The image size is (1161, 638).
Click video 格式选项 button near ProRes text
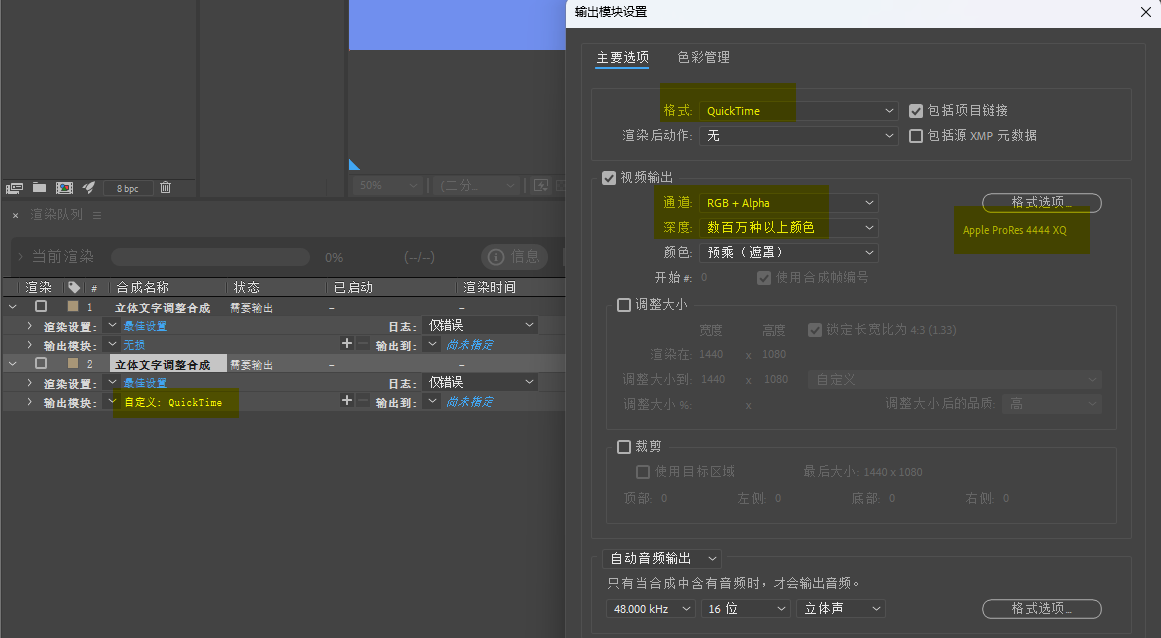pos(1042,203)
